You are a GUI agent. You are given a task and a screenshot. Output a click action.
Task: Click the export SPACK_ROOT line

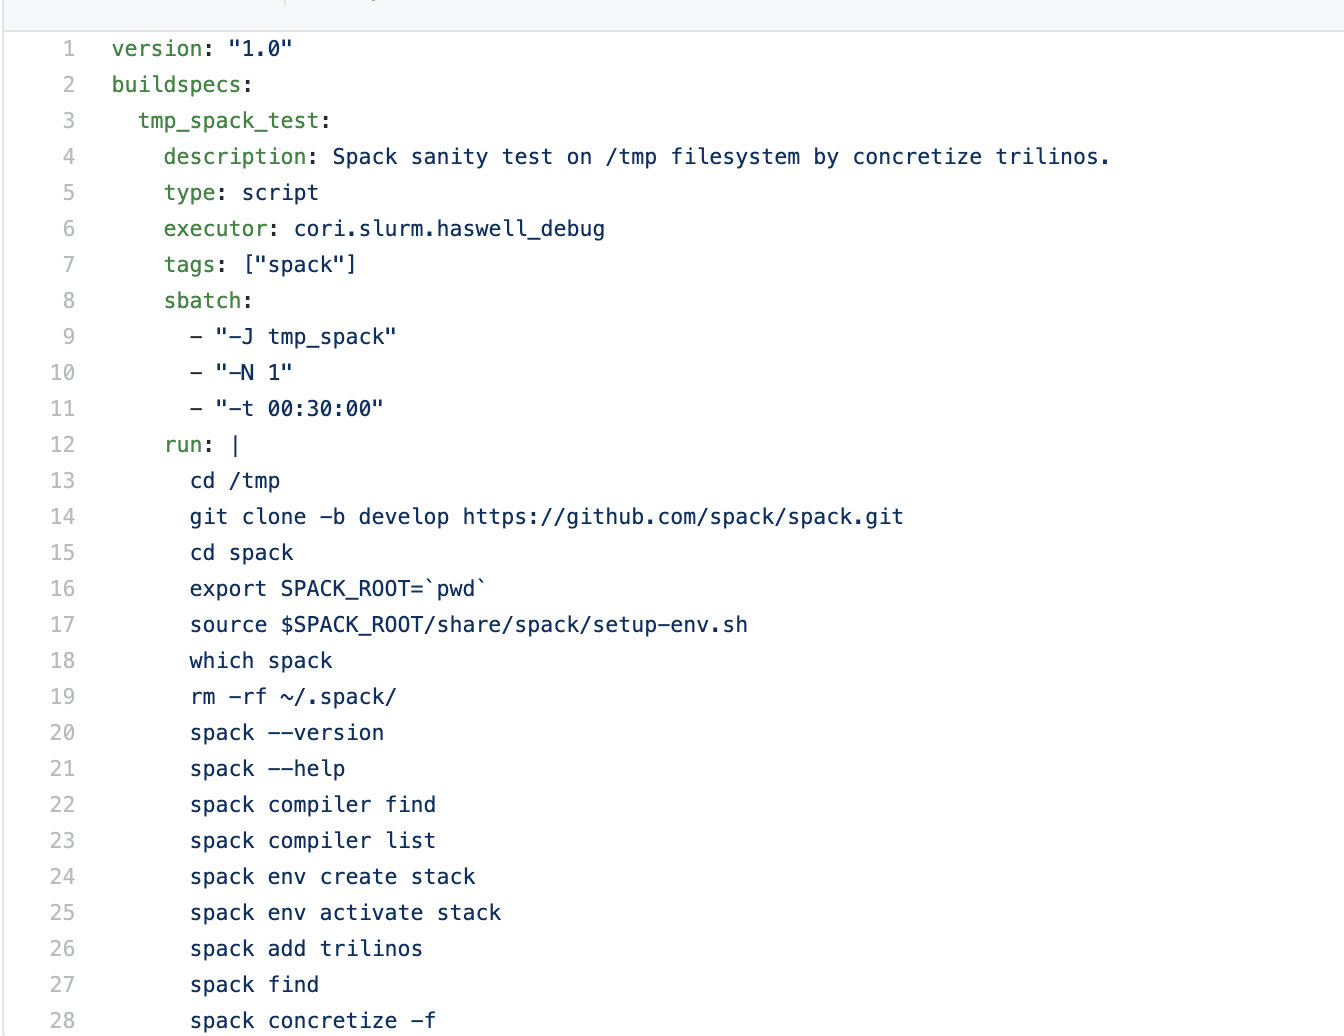pyautogui.click(x=338, y=588)
